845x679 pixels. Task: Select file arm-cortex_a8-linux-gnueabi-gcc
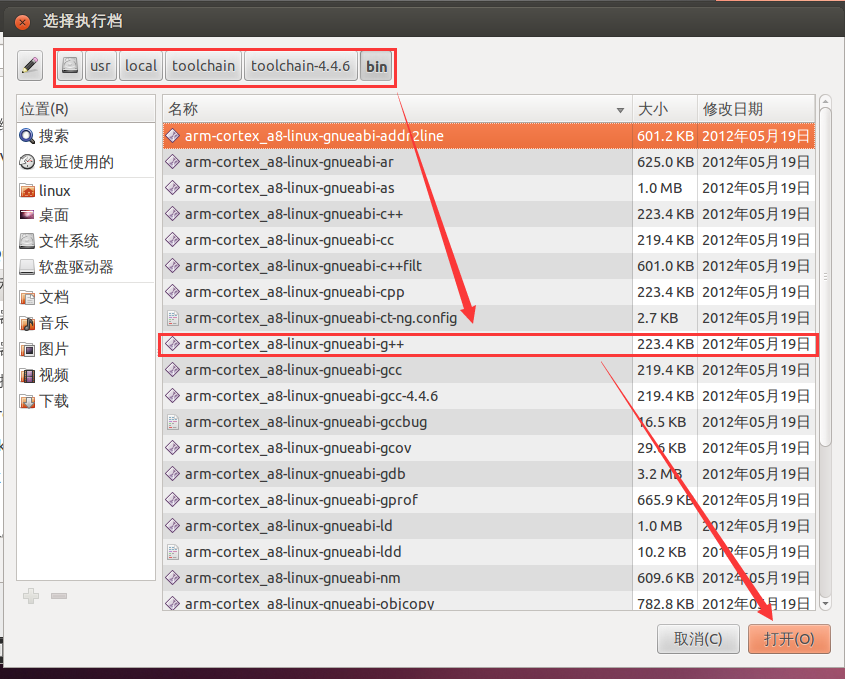tap(489, 370)
